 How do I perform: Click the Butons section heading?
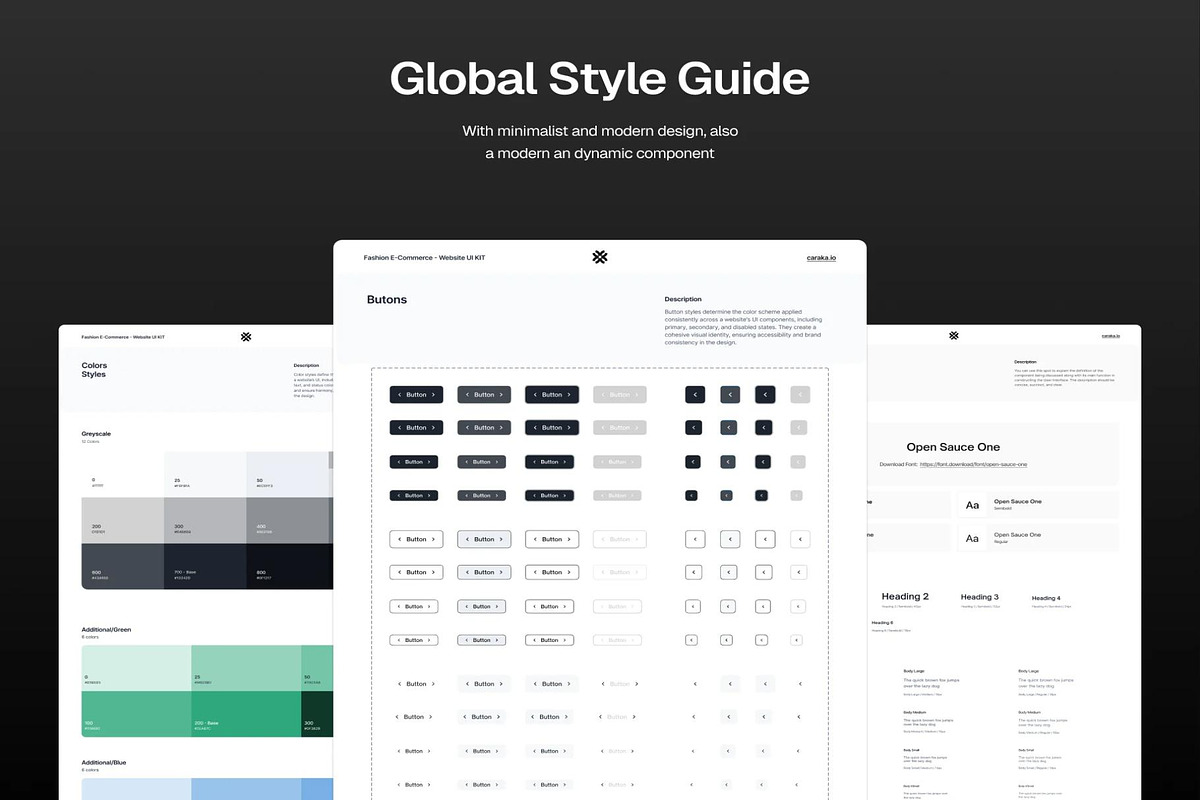386,299
